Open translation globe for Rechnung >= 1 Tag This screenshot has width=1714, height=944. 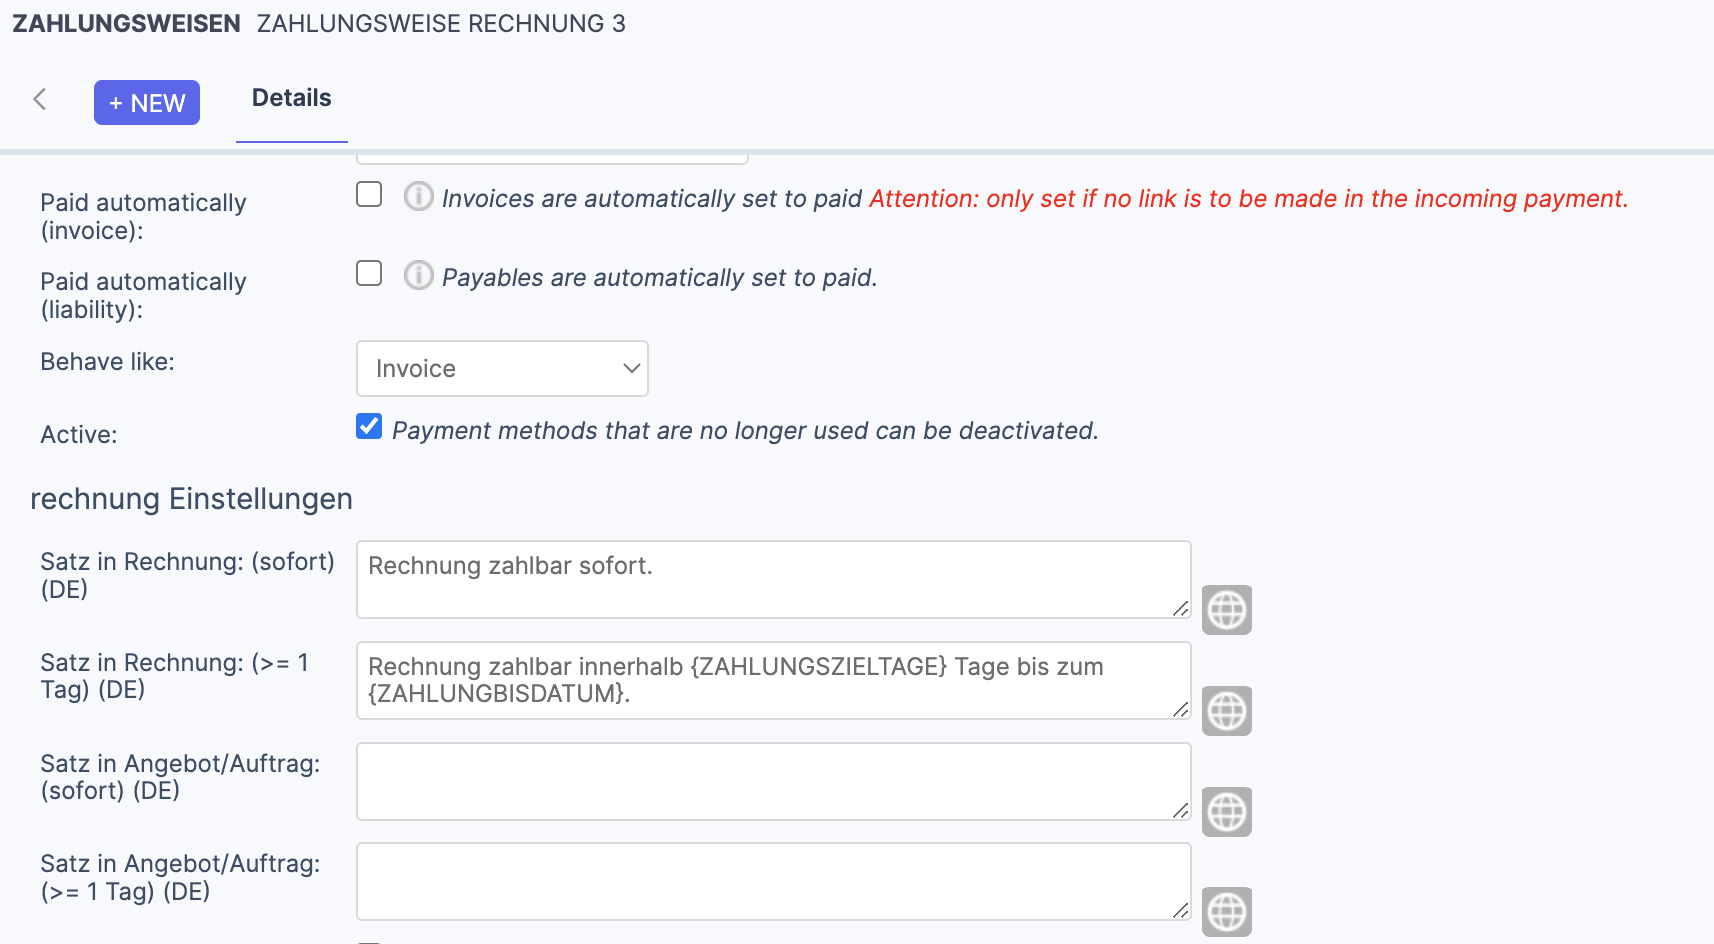coord(1227,711)
